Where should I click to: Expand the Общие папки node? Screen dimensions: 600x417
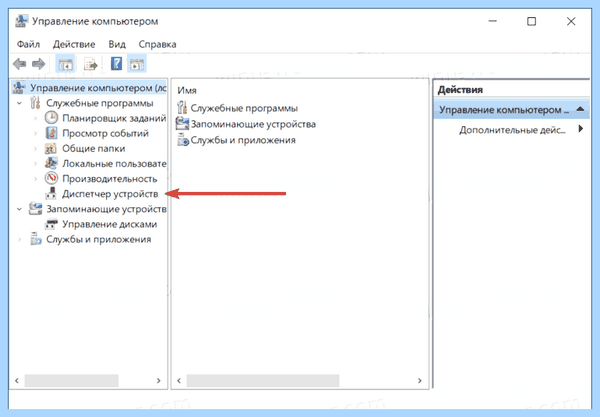click(35, 148)
